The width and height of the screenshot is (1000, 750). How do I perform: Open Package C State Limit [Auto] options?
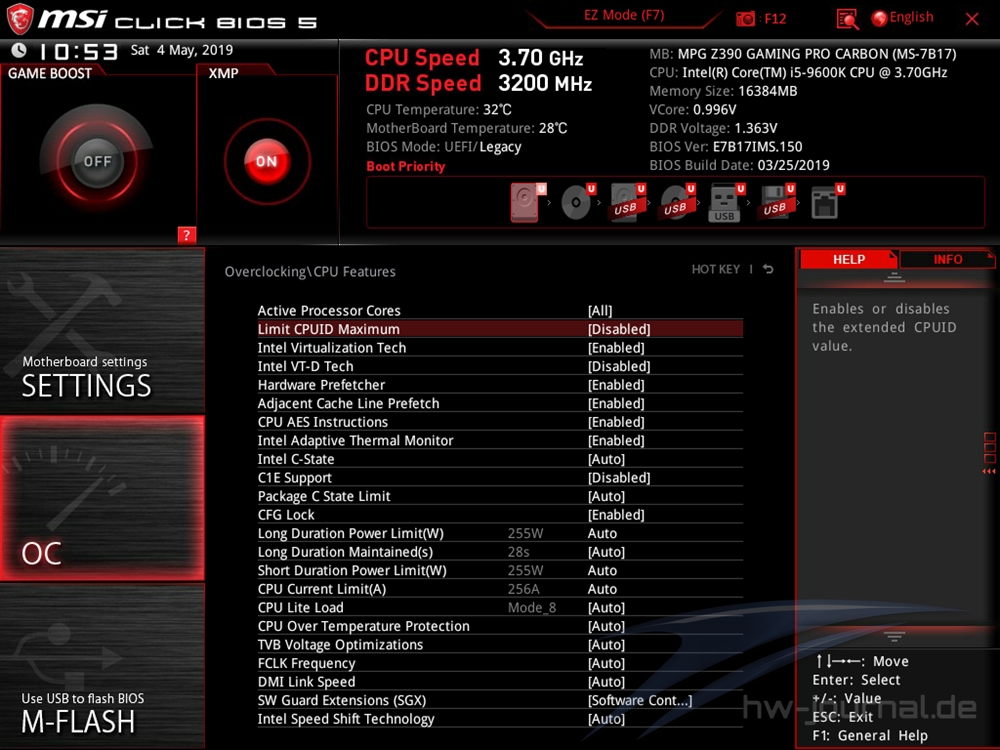tap(606, 496)
